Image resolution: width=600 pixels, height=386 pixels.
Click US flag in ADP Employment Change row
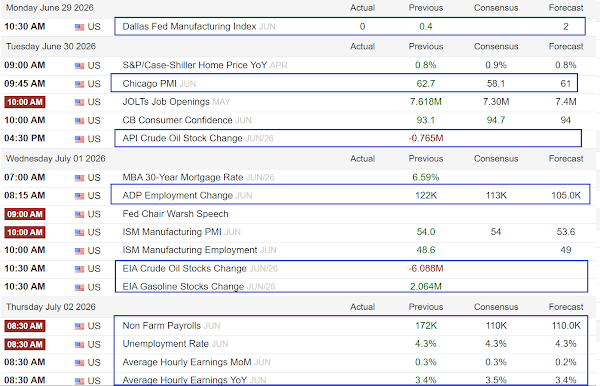tap(79, 196)
